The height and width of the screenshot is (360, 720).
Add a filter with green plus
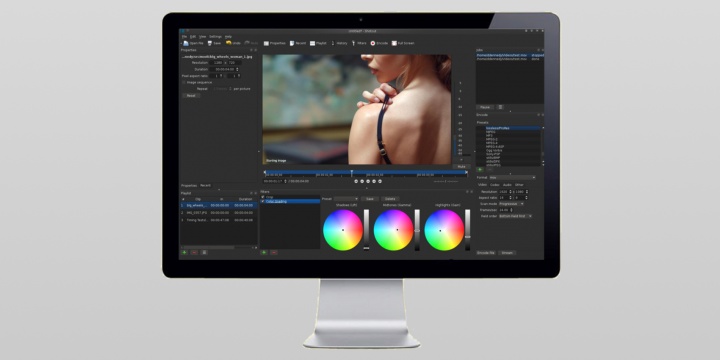264,253
